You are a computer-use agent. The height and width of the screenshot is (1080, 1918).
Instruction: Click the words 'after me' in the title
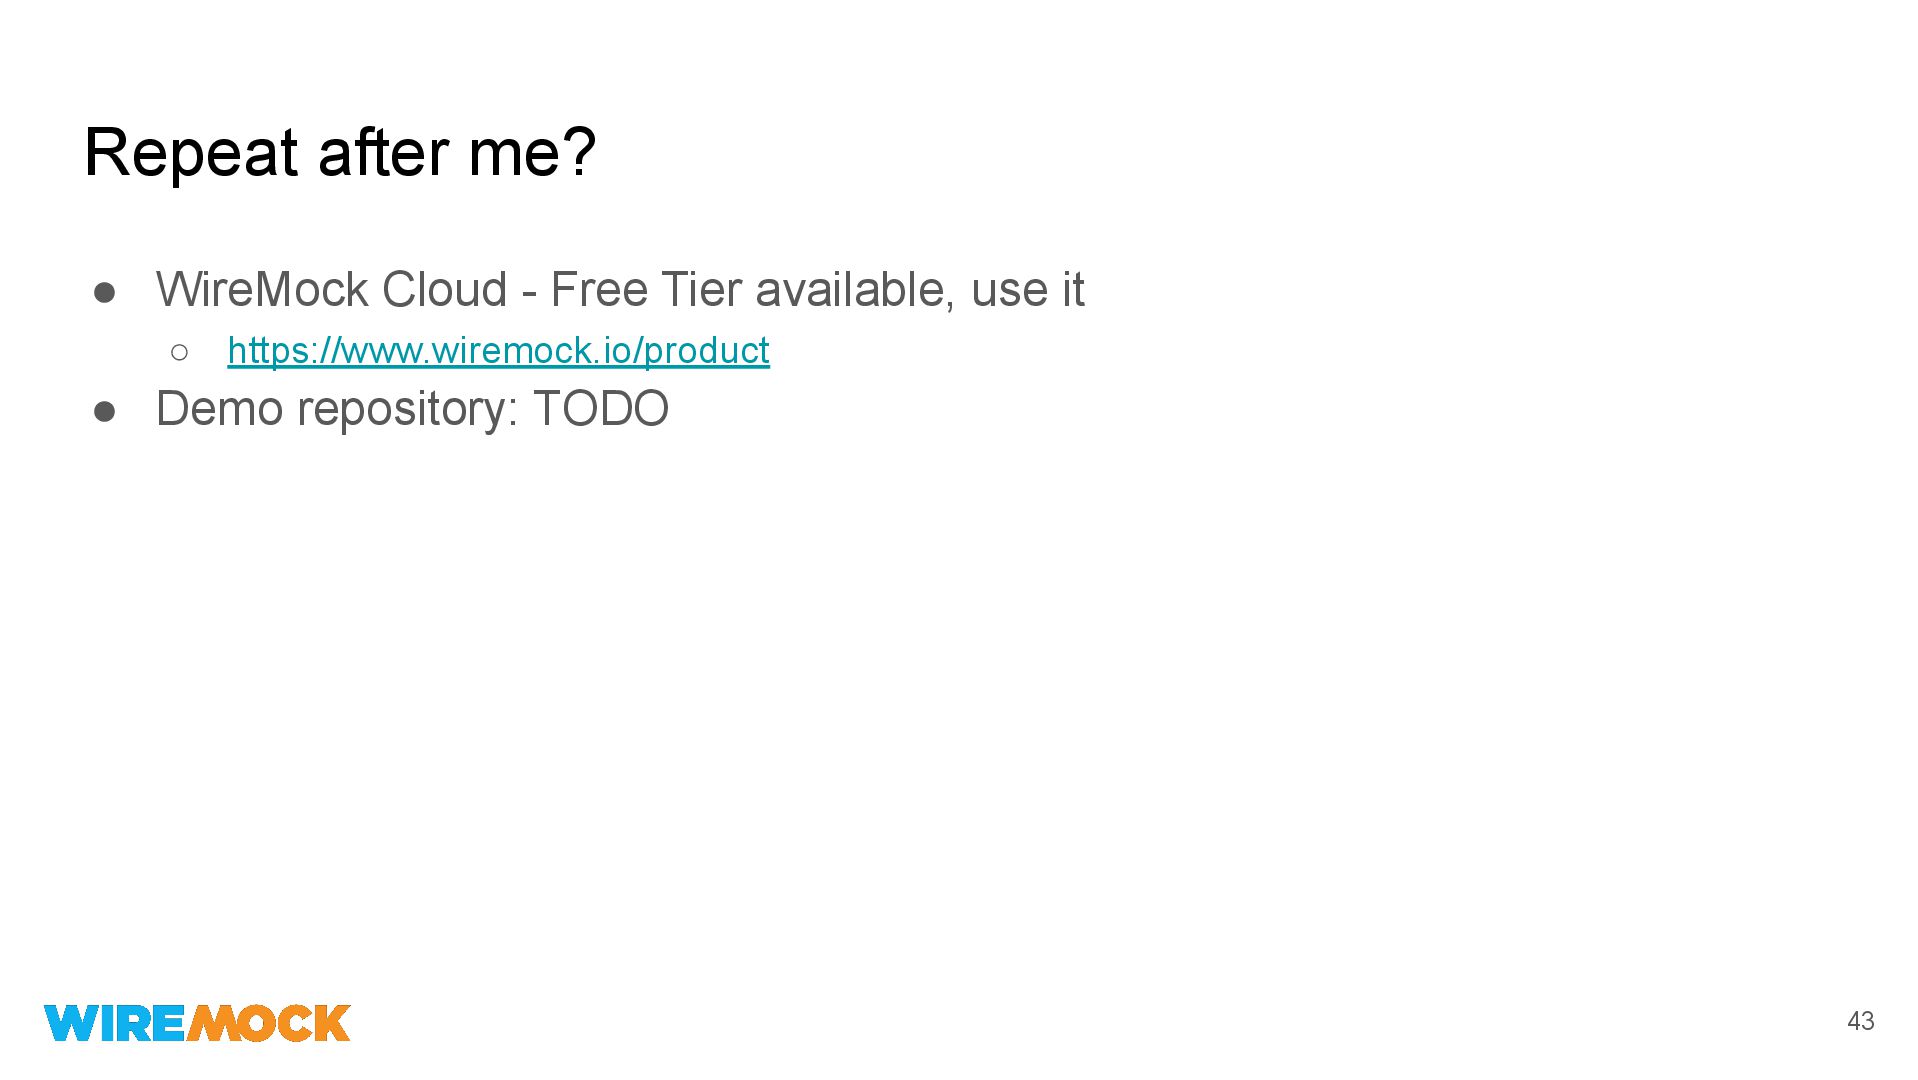(430, 153)
